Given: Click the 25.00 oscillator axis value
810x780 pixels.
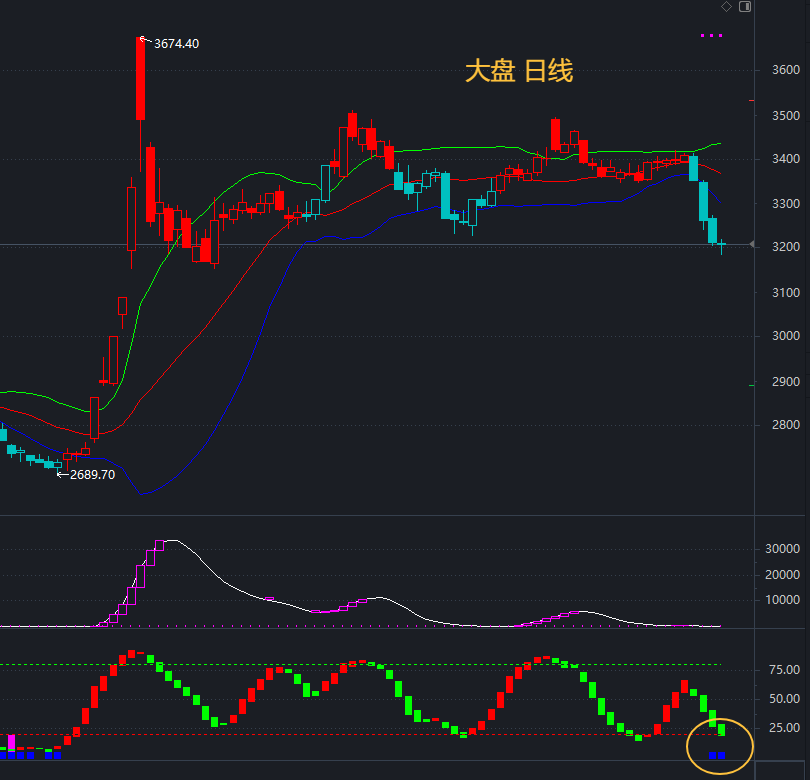Looking at the screenshot, I should pyautogui.click(x=784, y=728).
